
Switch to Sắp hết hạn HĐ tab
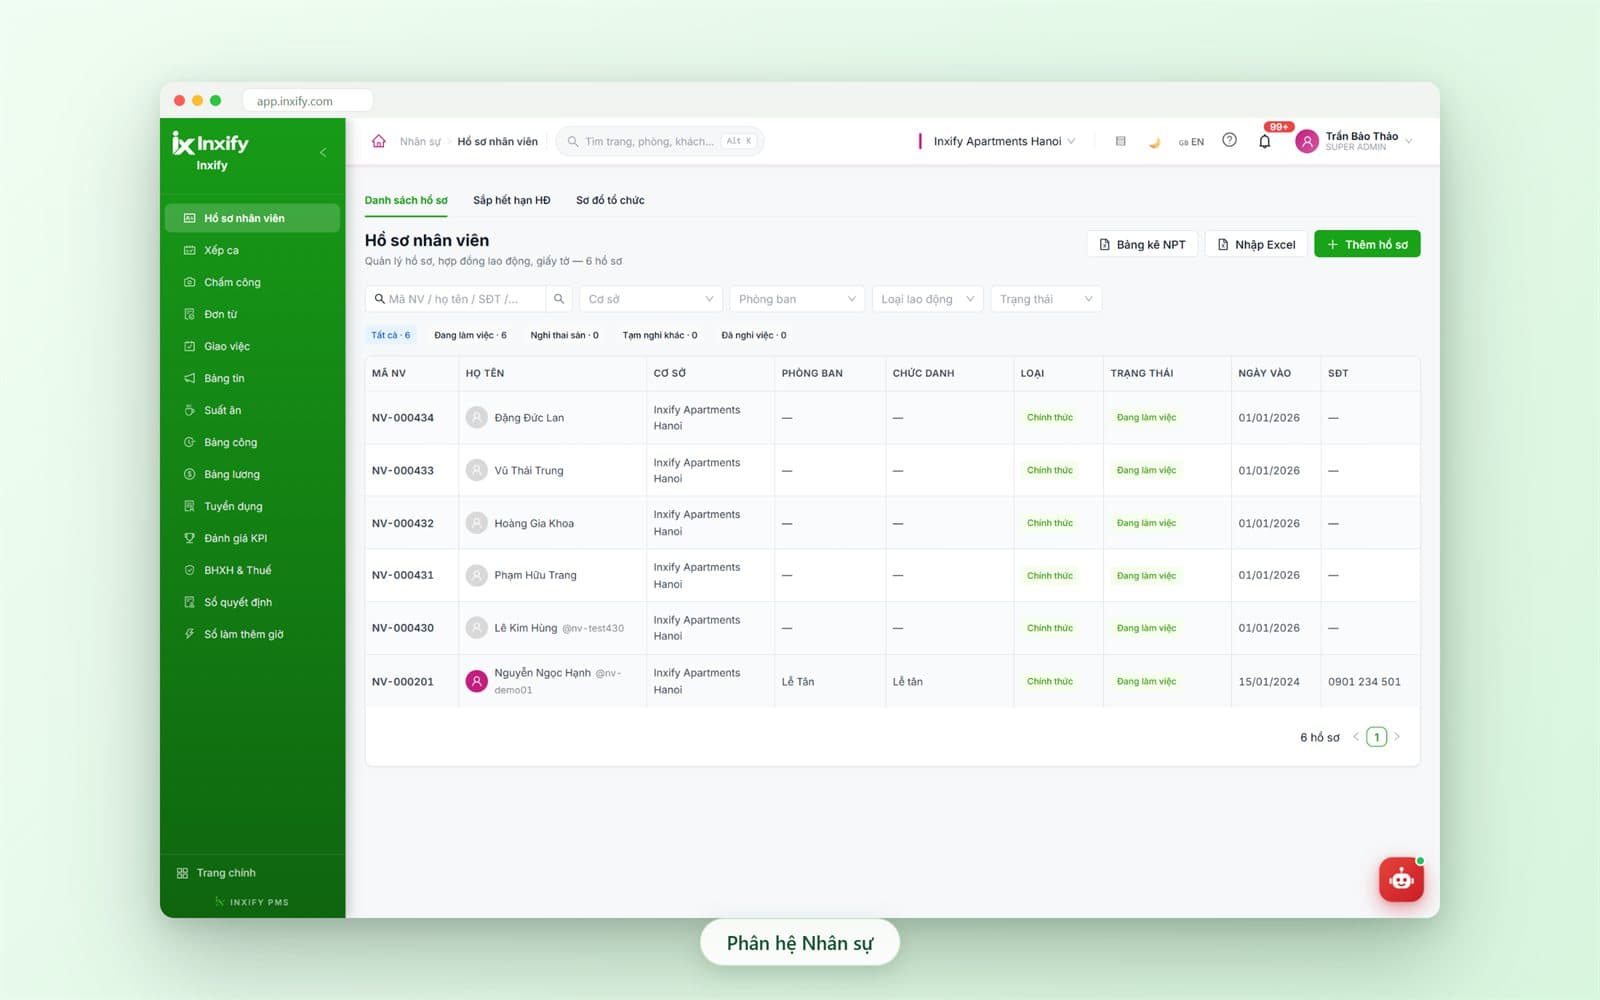point(512,200)
